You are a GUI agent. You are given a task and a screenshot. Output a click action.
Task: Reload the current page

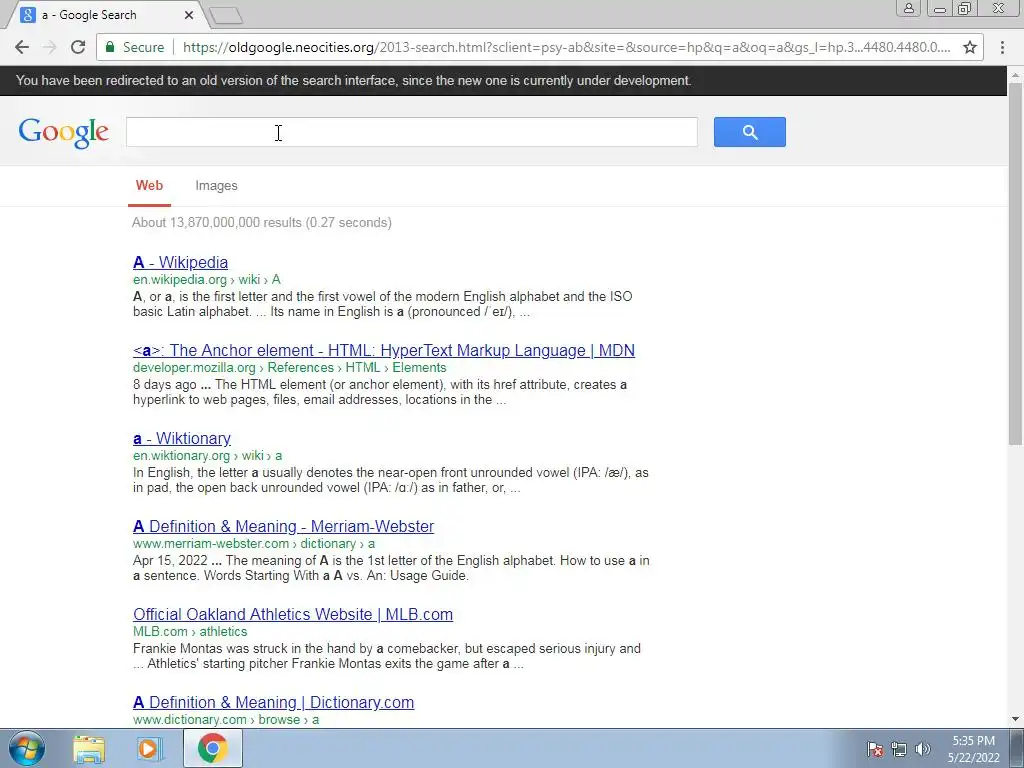[78, 47]
